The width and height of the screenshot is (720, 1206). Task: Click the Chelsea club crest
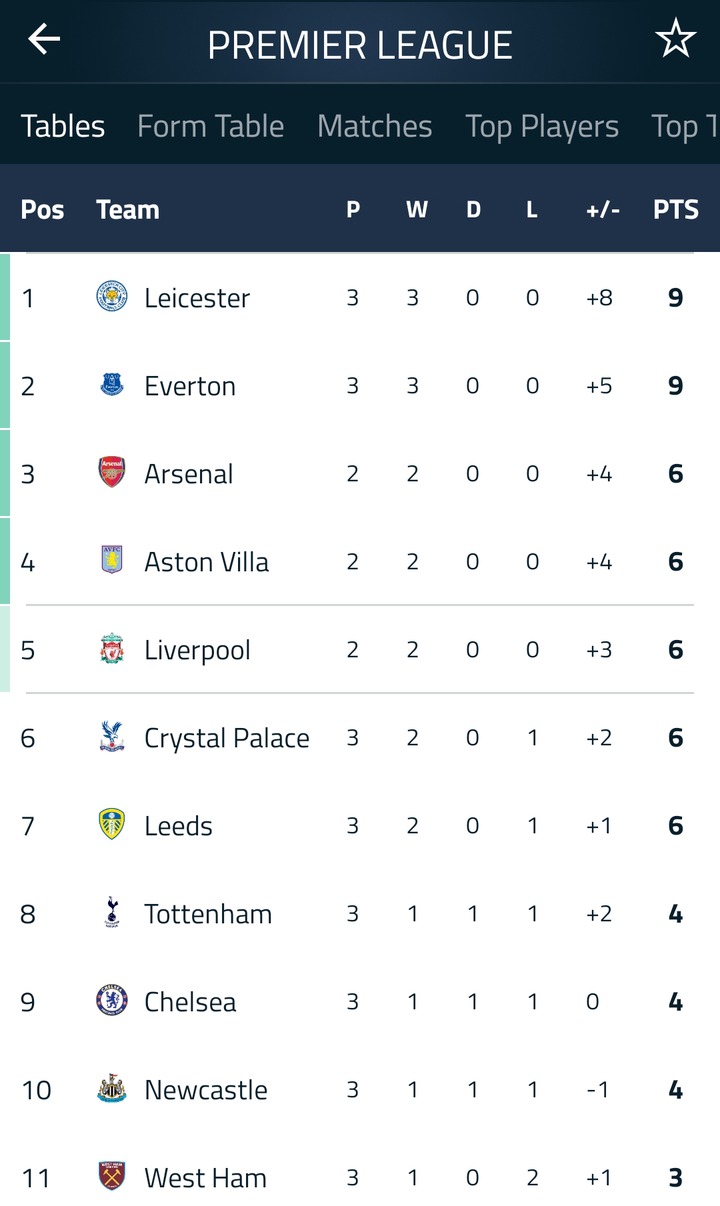111,1001
